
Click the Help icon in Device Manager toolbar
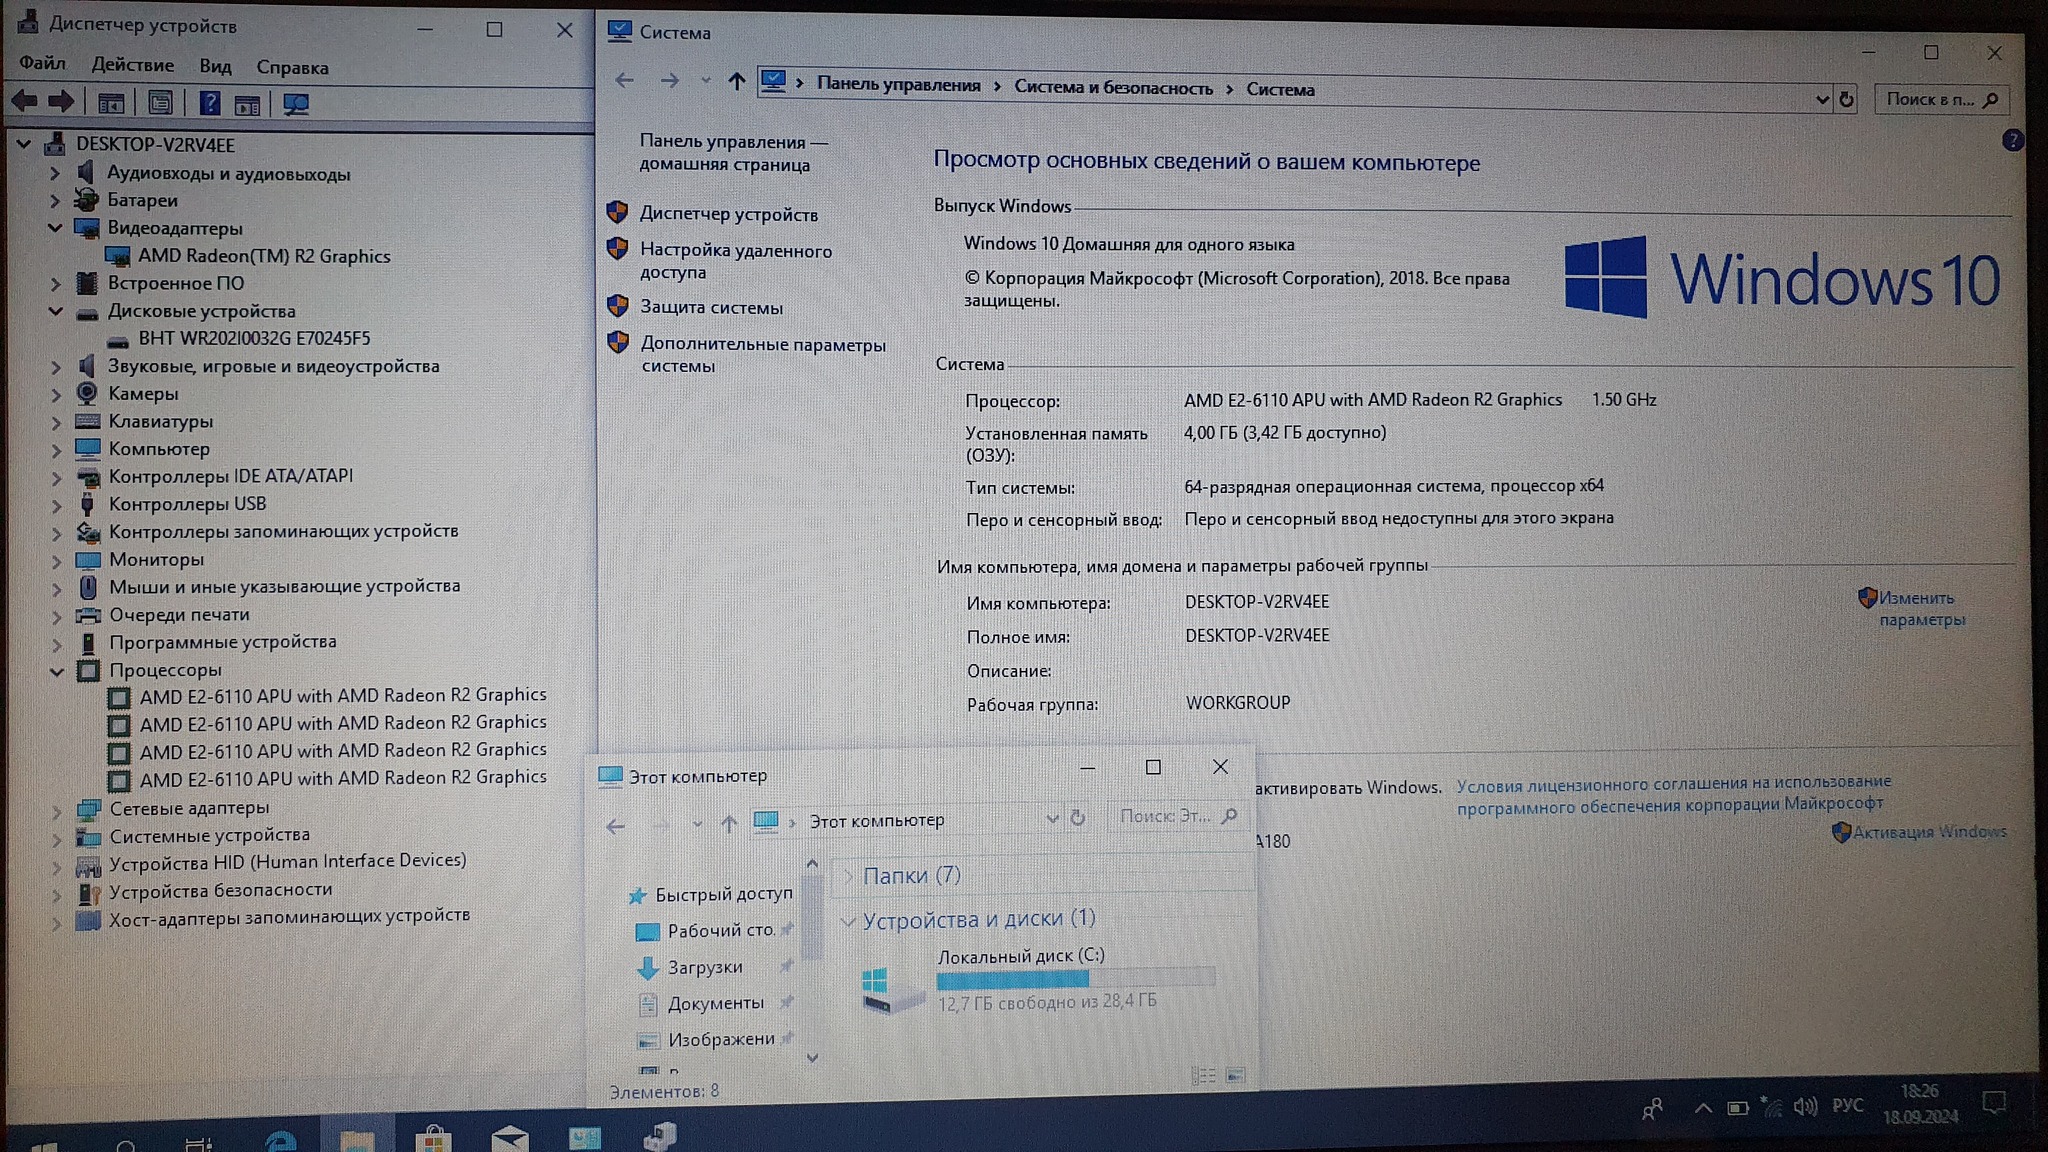(x=209, y=103)
